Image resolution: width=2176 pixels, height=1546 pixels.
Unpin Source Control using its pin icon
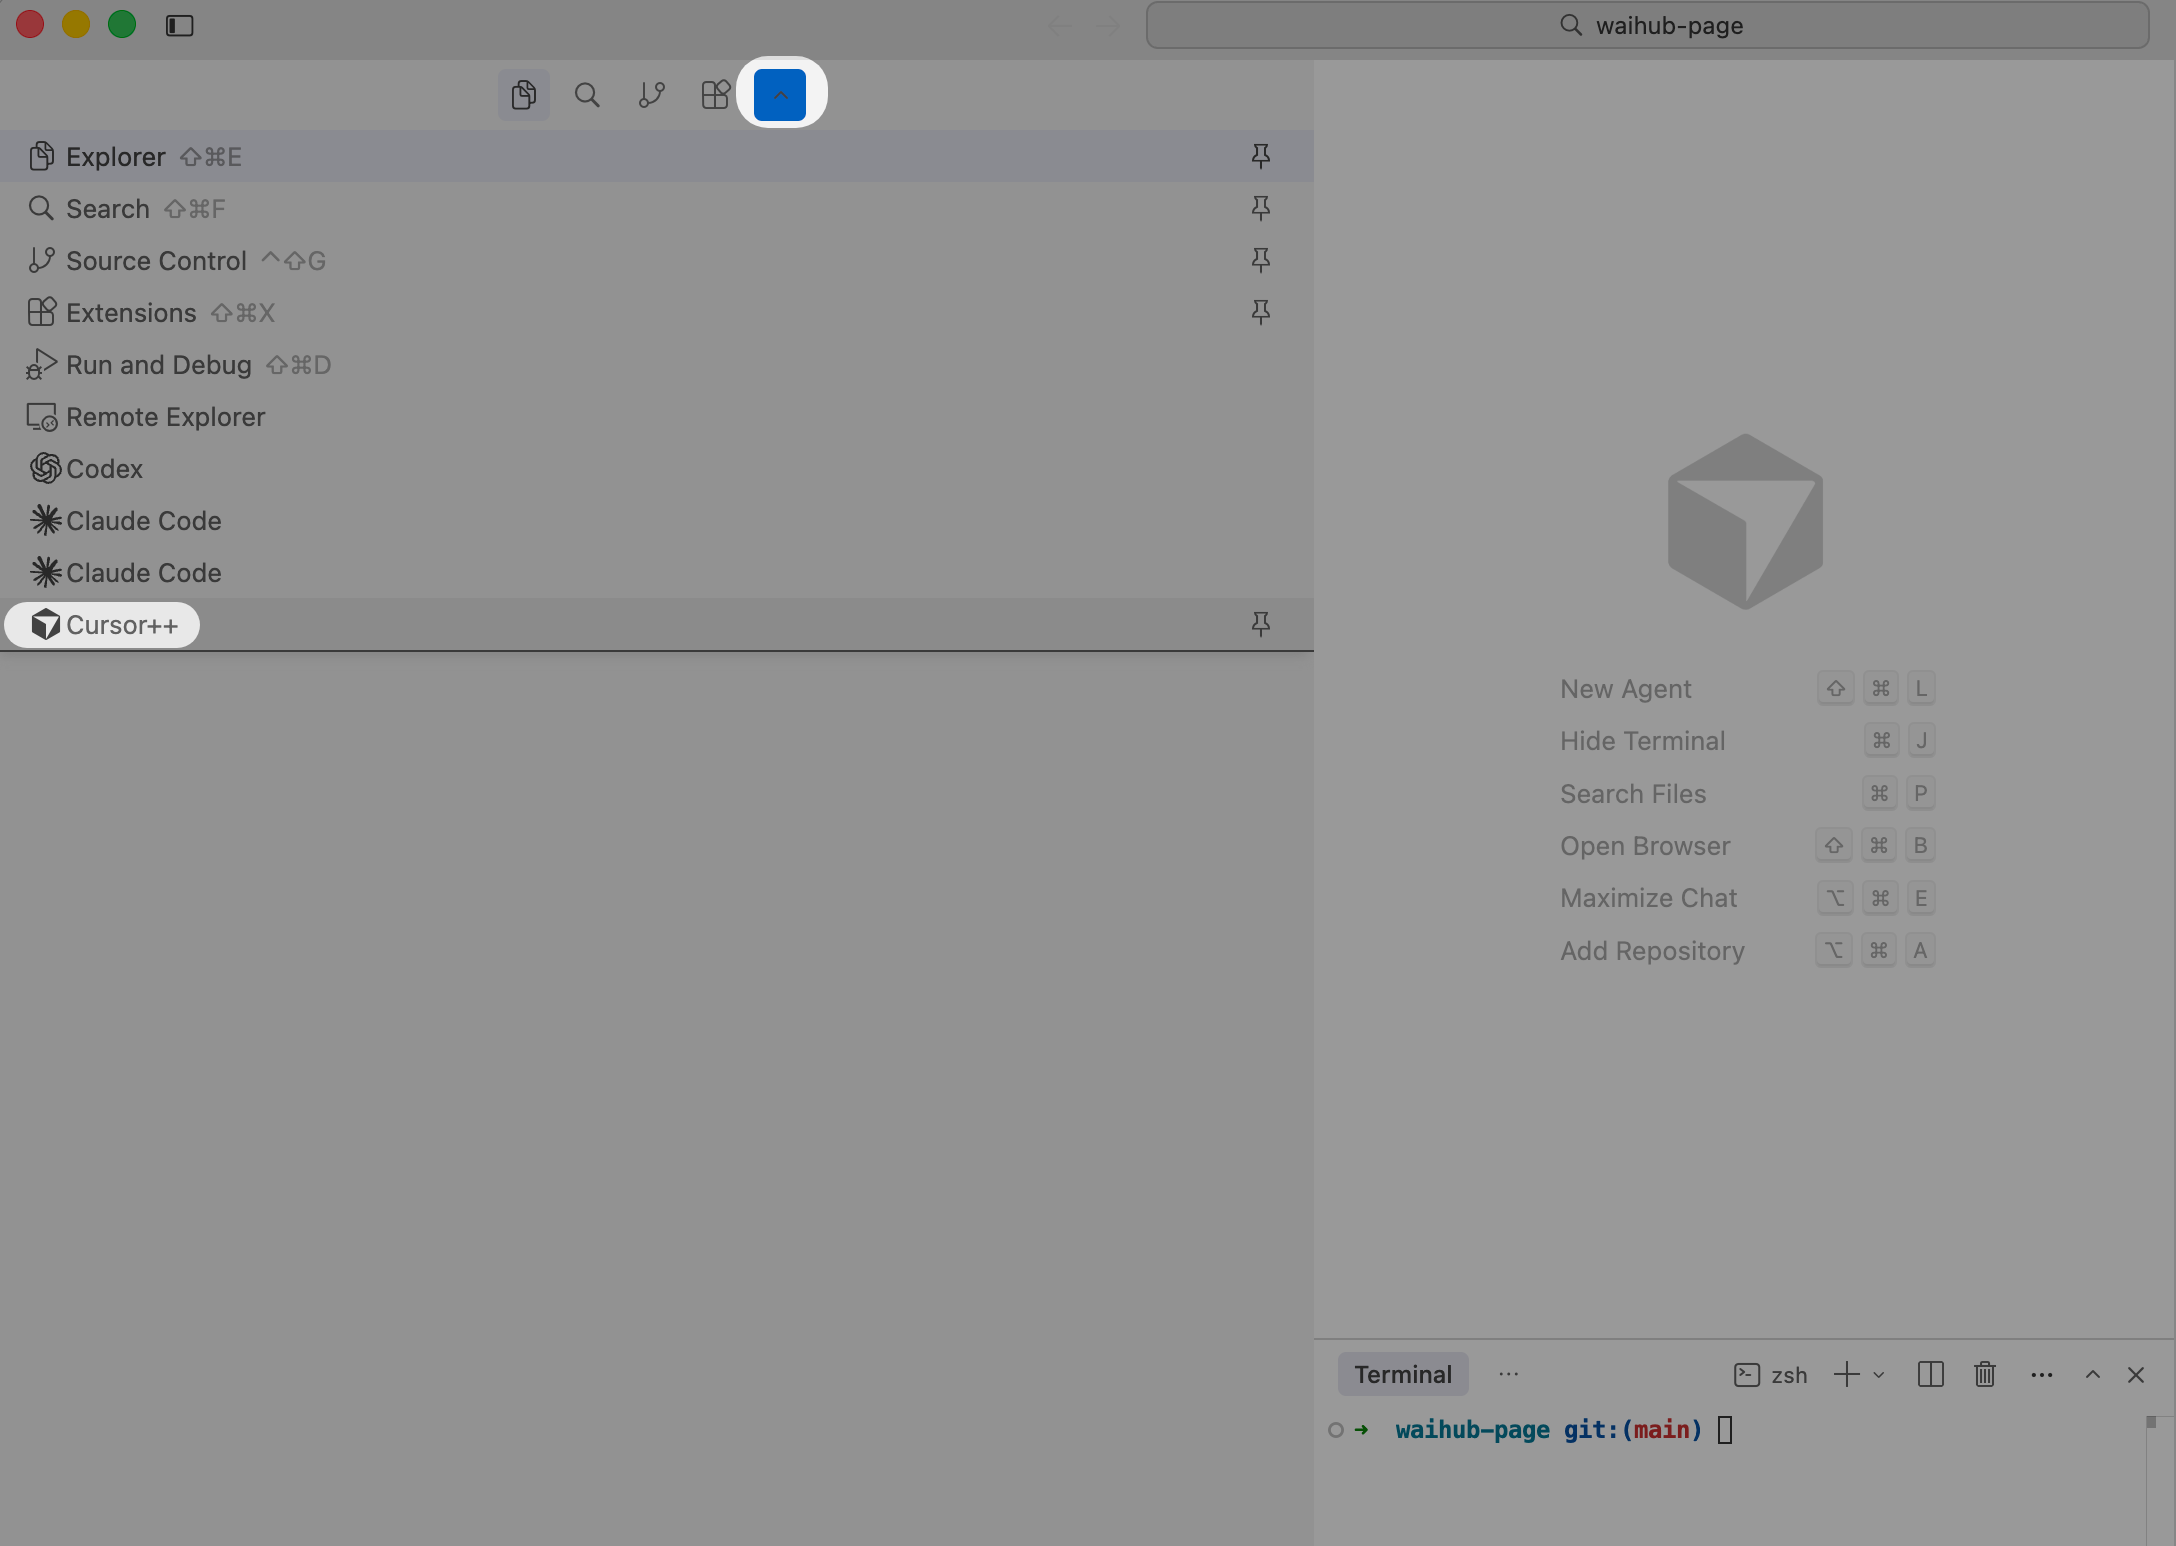1261,260
